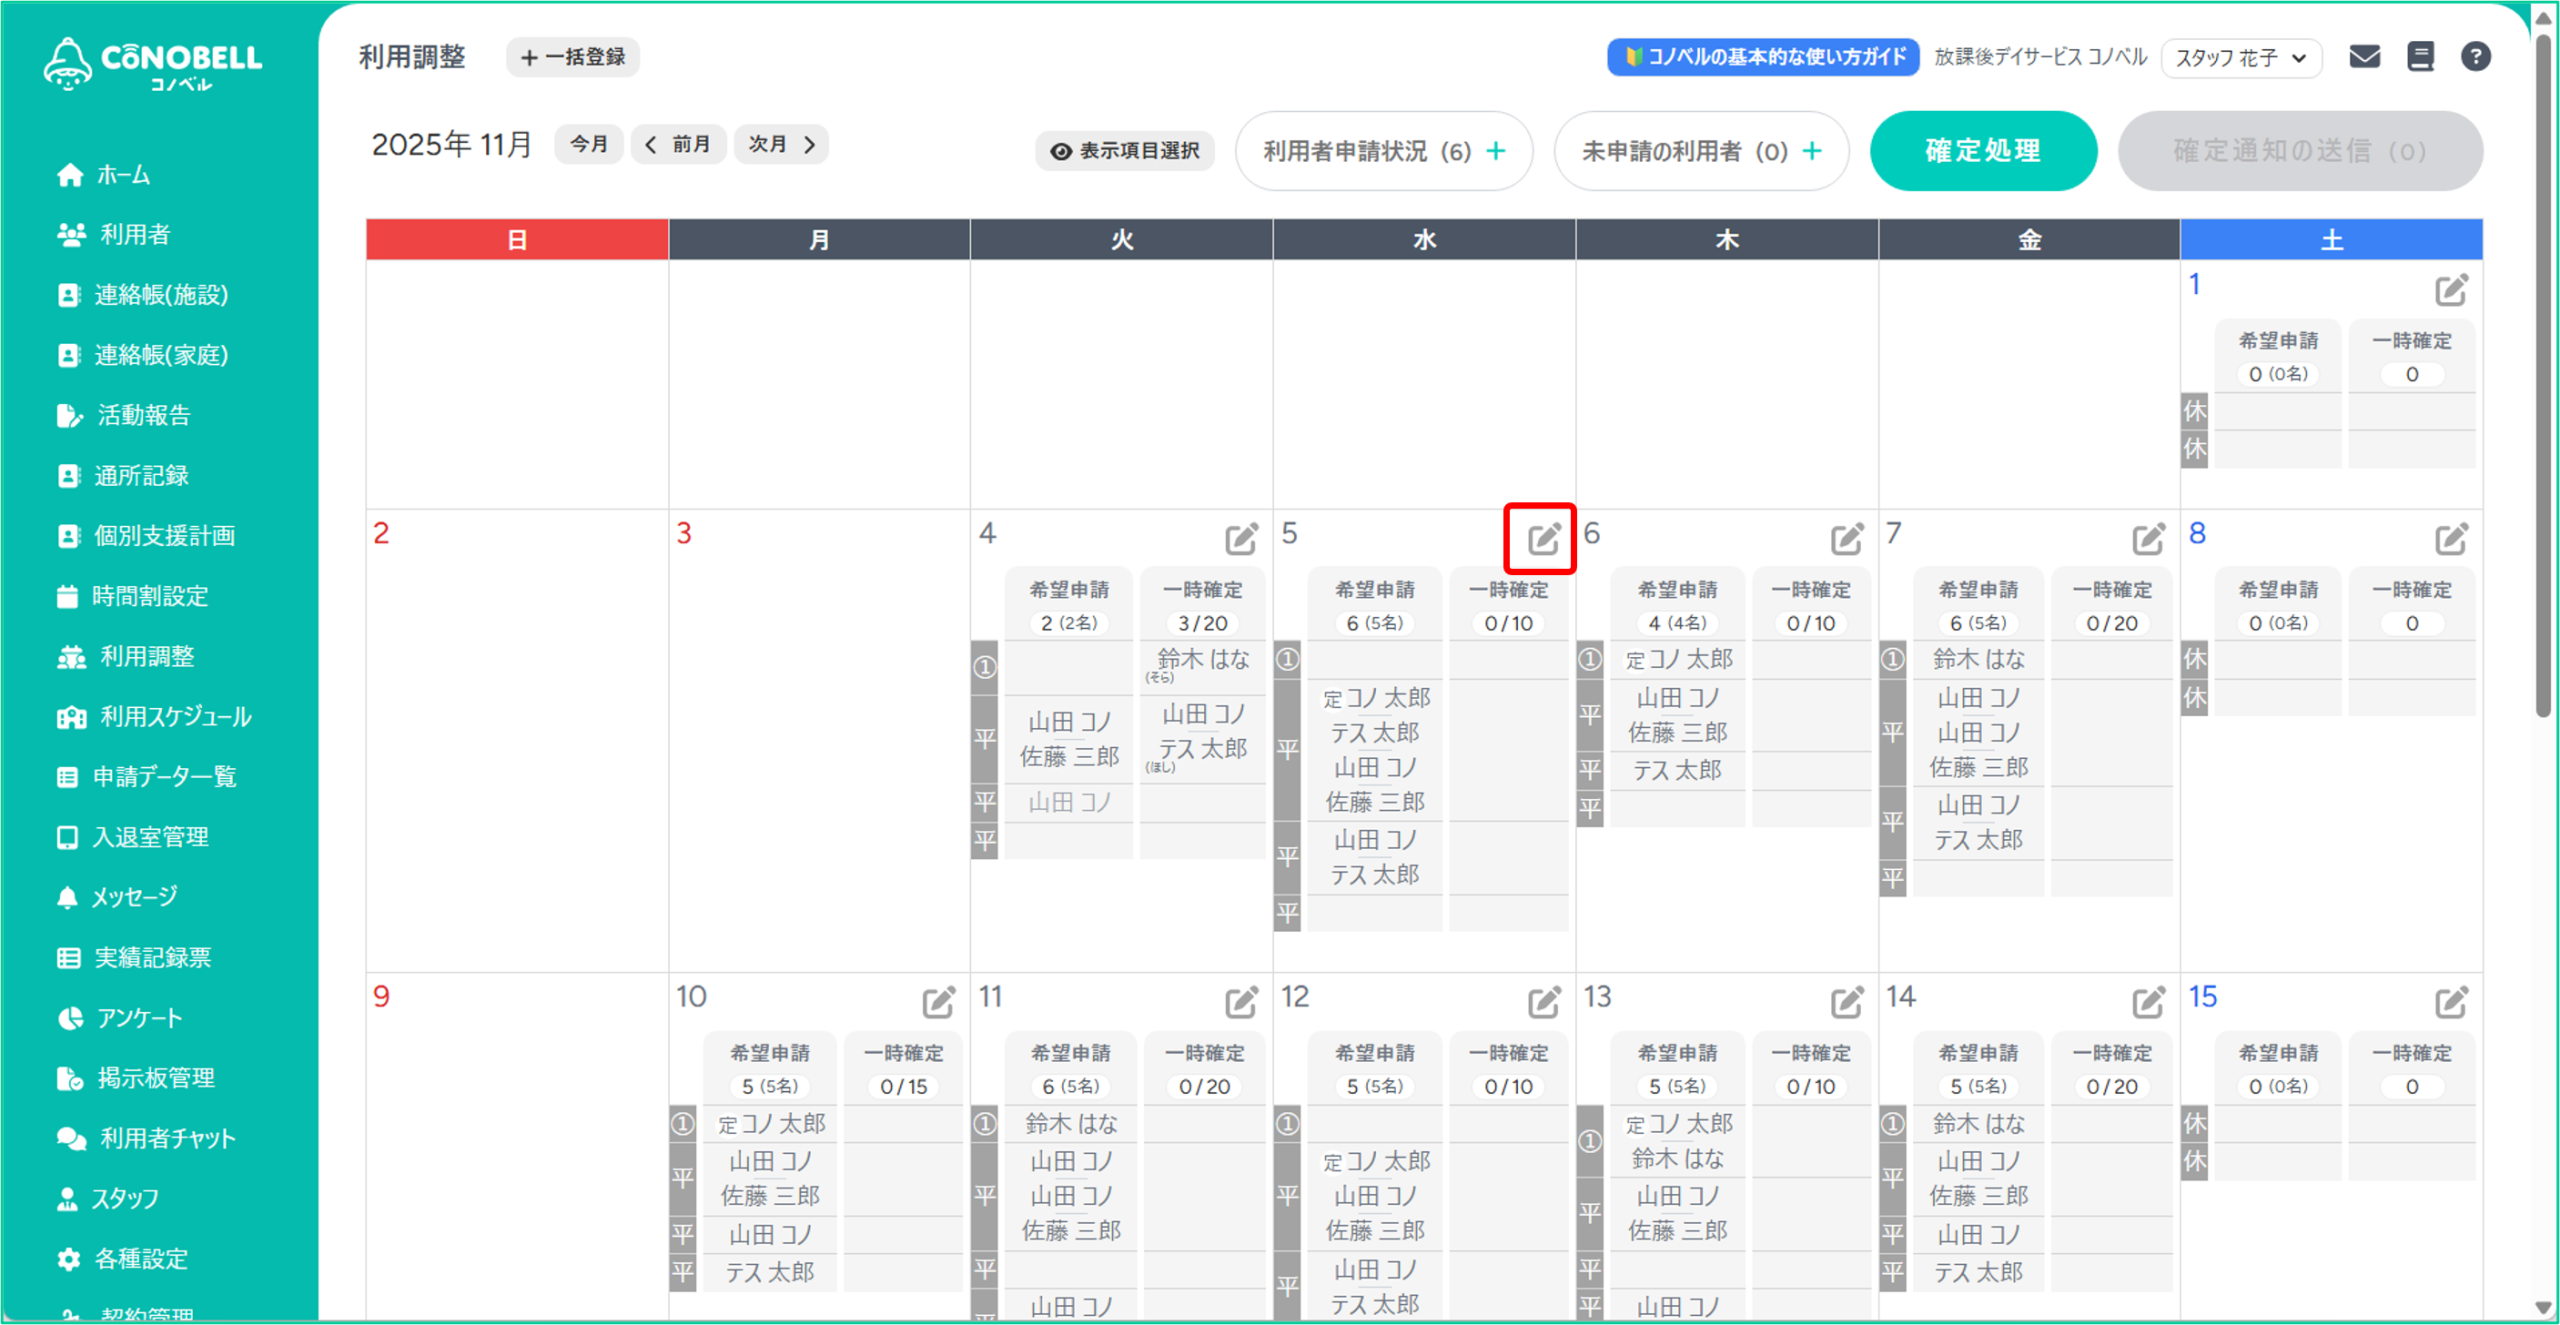Open the 表示項目選択 eye display selector
The width and height of the screenshot is (2560, 1325).
coord(1125,151)
